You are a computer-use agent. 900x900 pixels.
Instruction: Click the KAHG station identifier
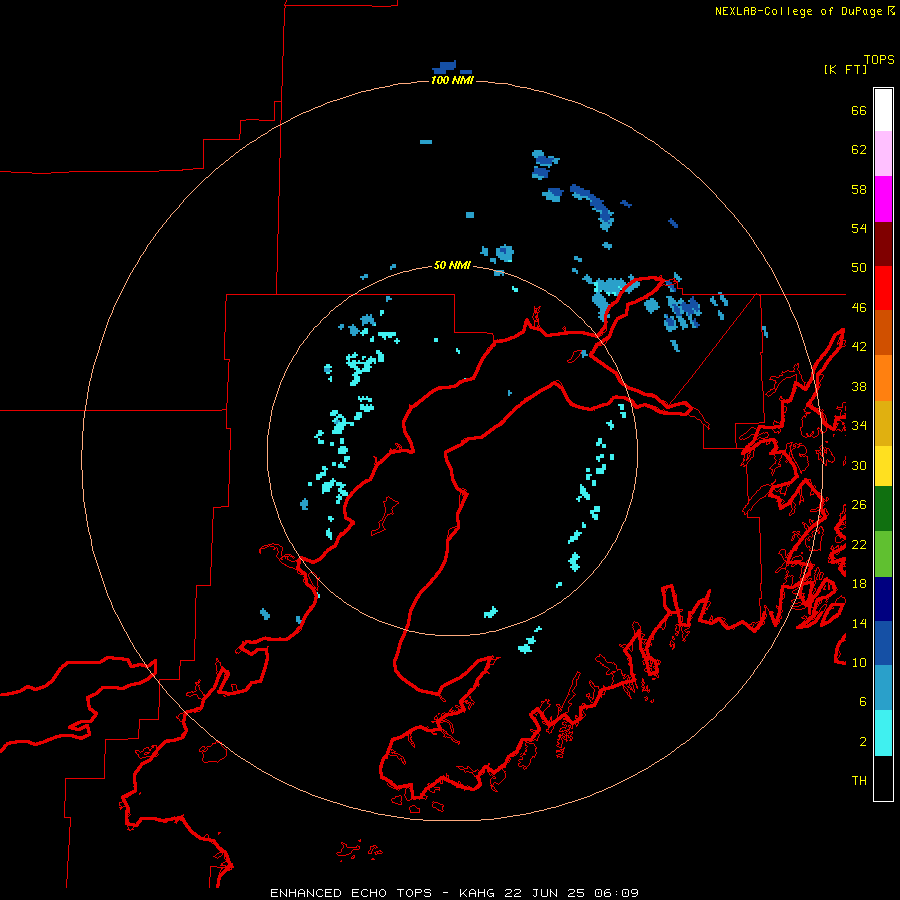coord(478,893)
